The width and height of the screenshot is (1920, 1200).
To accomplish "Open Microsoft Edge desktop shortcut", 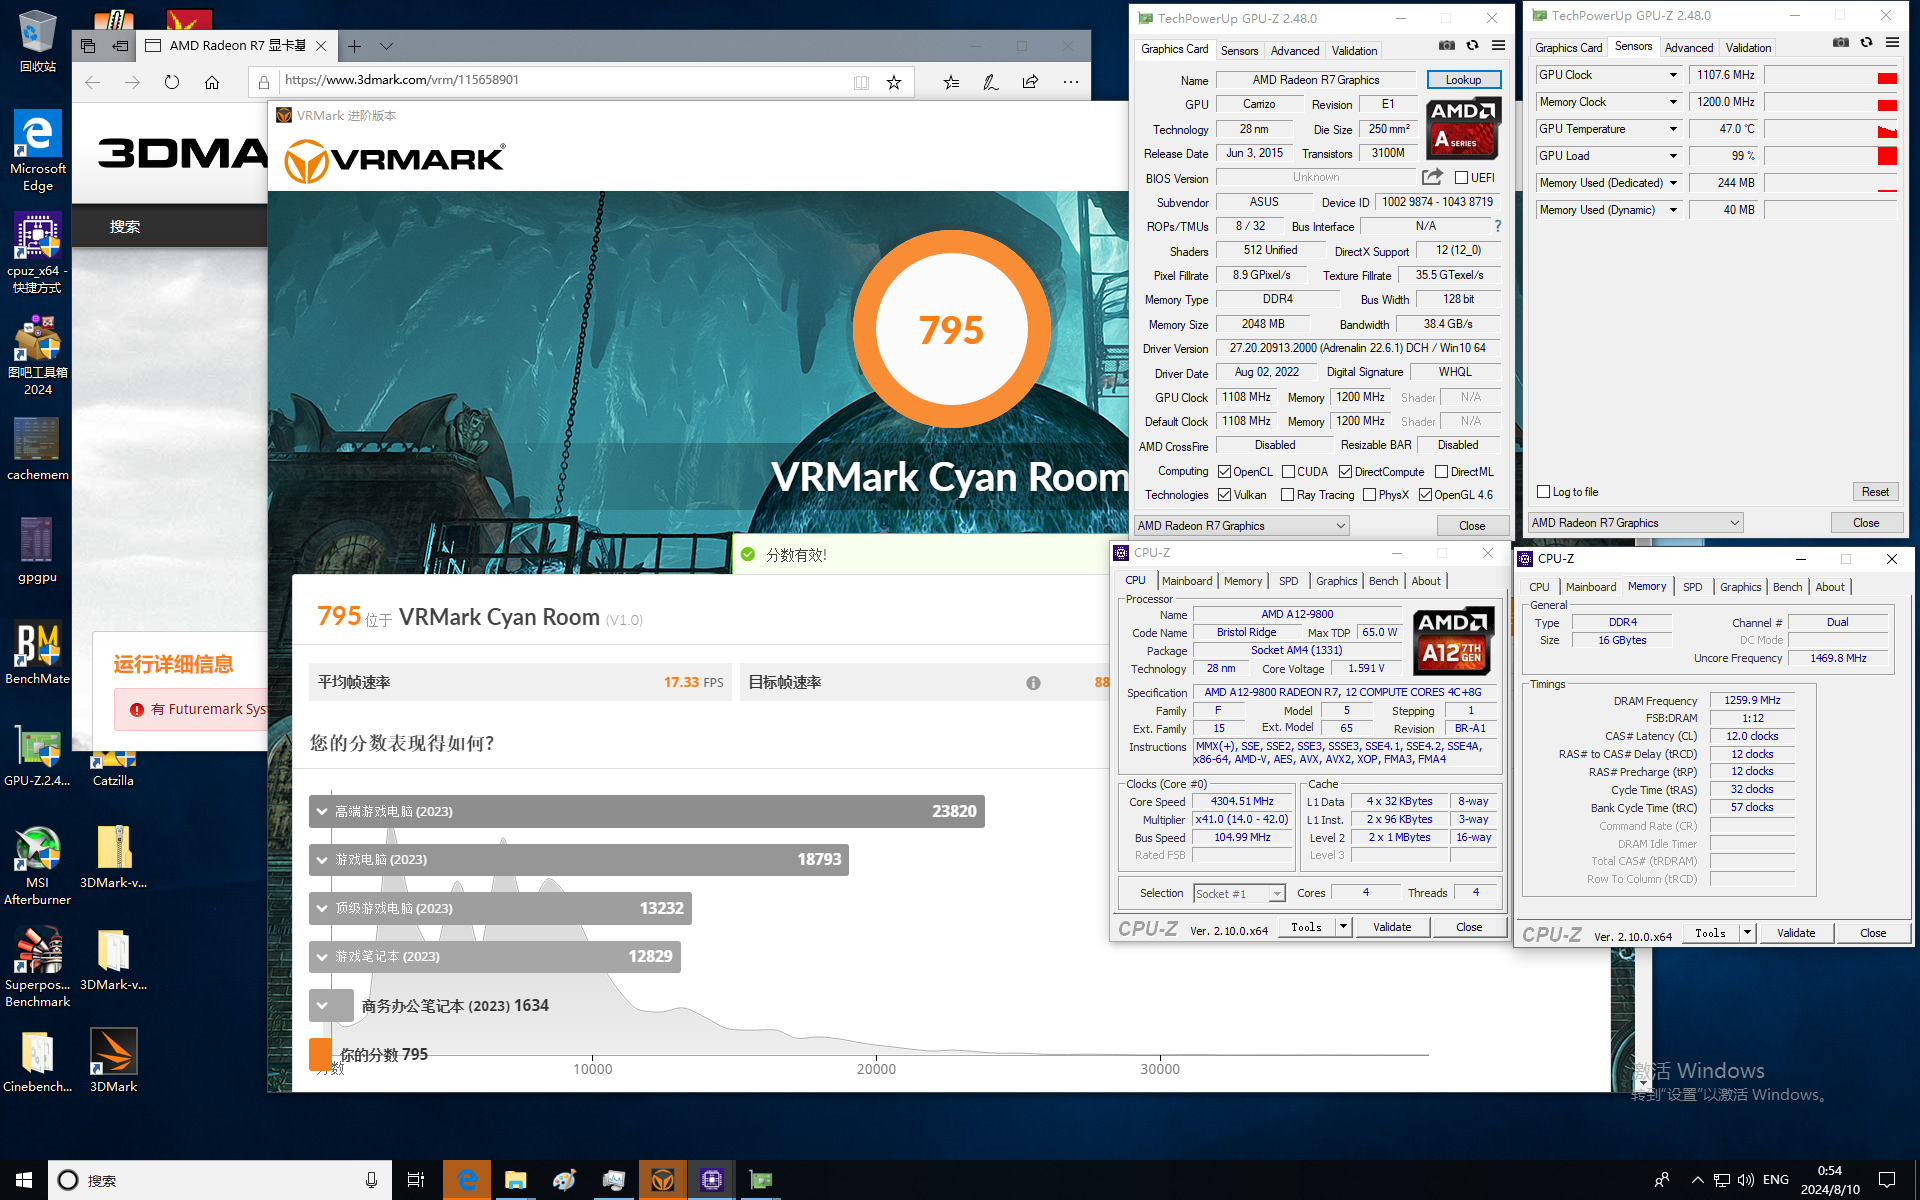I will pos(37,150).
